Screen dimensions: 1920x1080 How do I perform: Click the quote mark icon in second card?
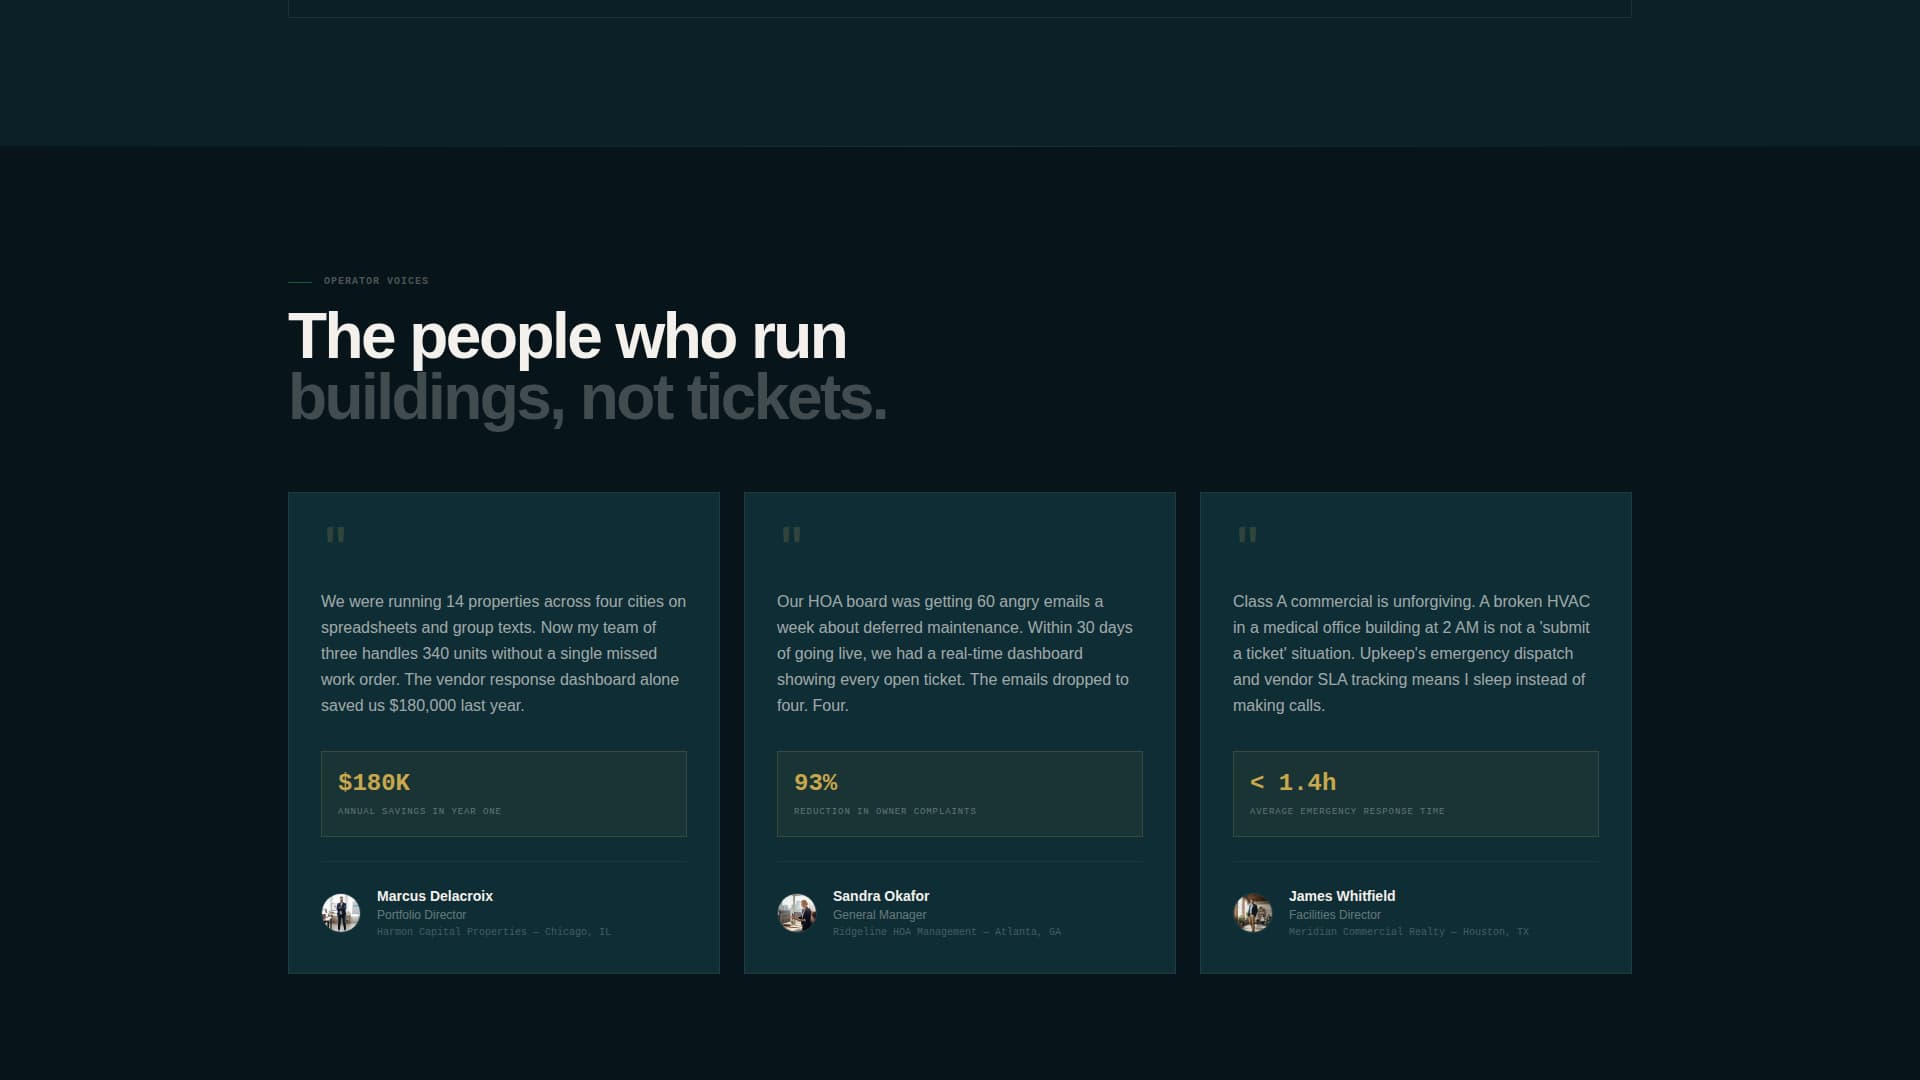pyautogui.click(x=791, y=535)
